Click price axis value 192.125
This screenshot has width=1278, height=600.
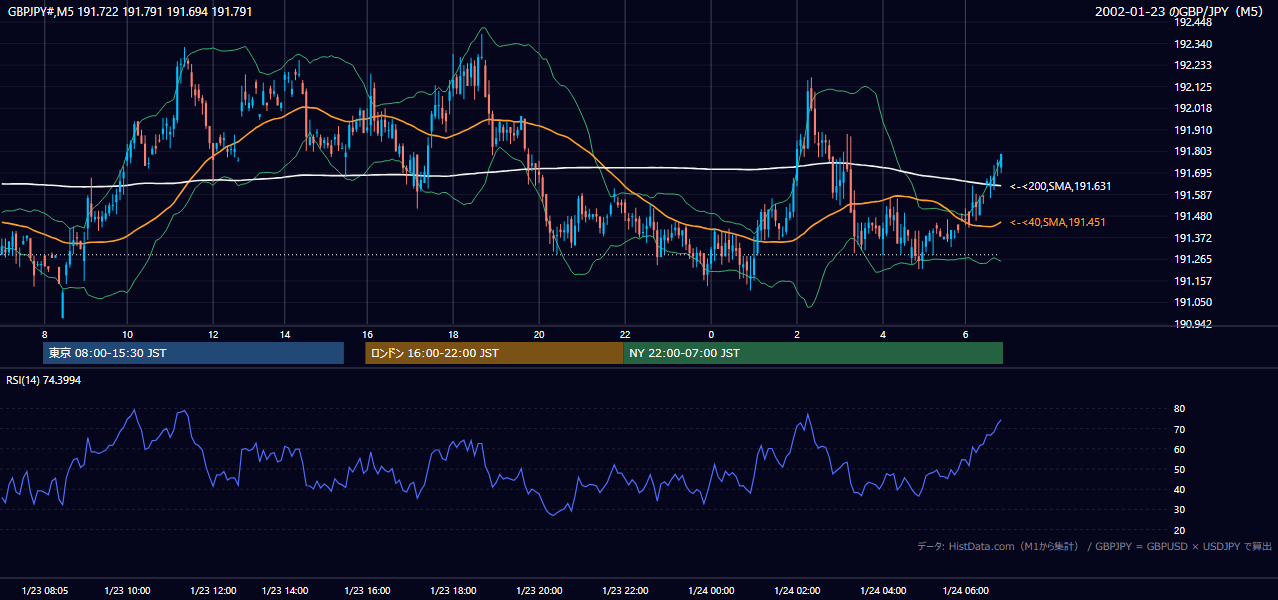pos(1193,87)
